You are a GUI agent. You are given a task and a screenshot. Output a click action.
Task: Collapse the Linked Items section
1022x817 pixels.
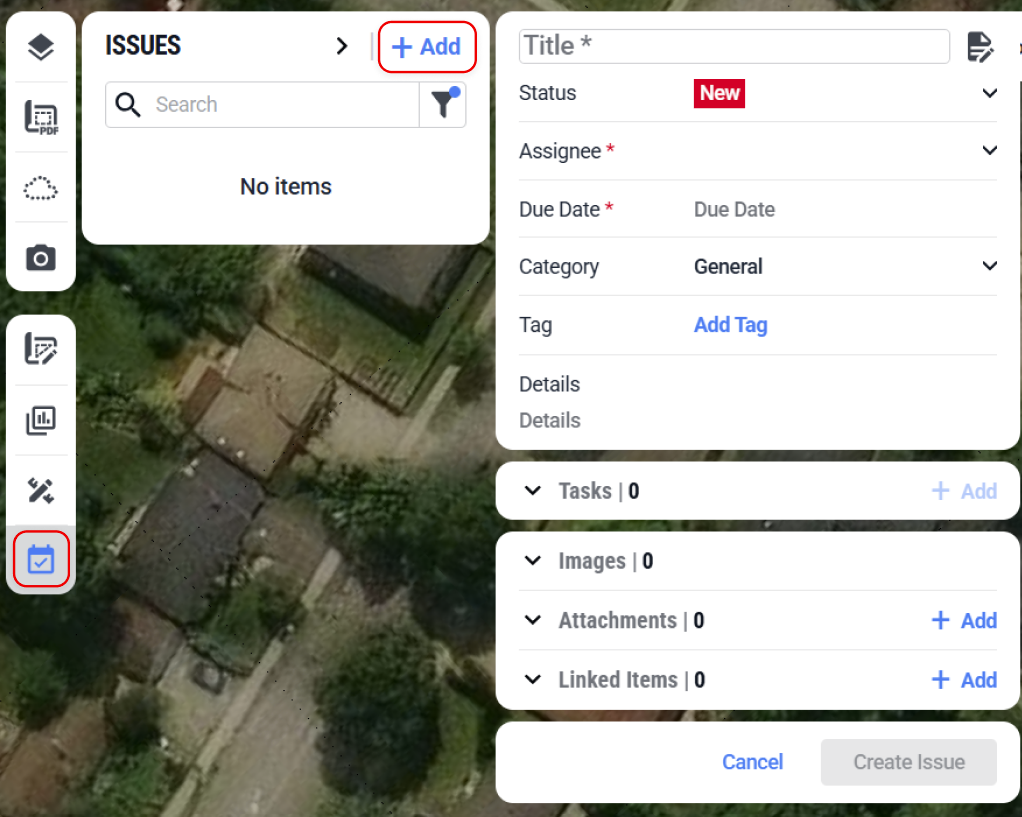pos(533,679)
